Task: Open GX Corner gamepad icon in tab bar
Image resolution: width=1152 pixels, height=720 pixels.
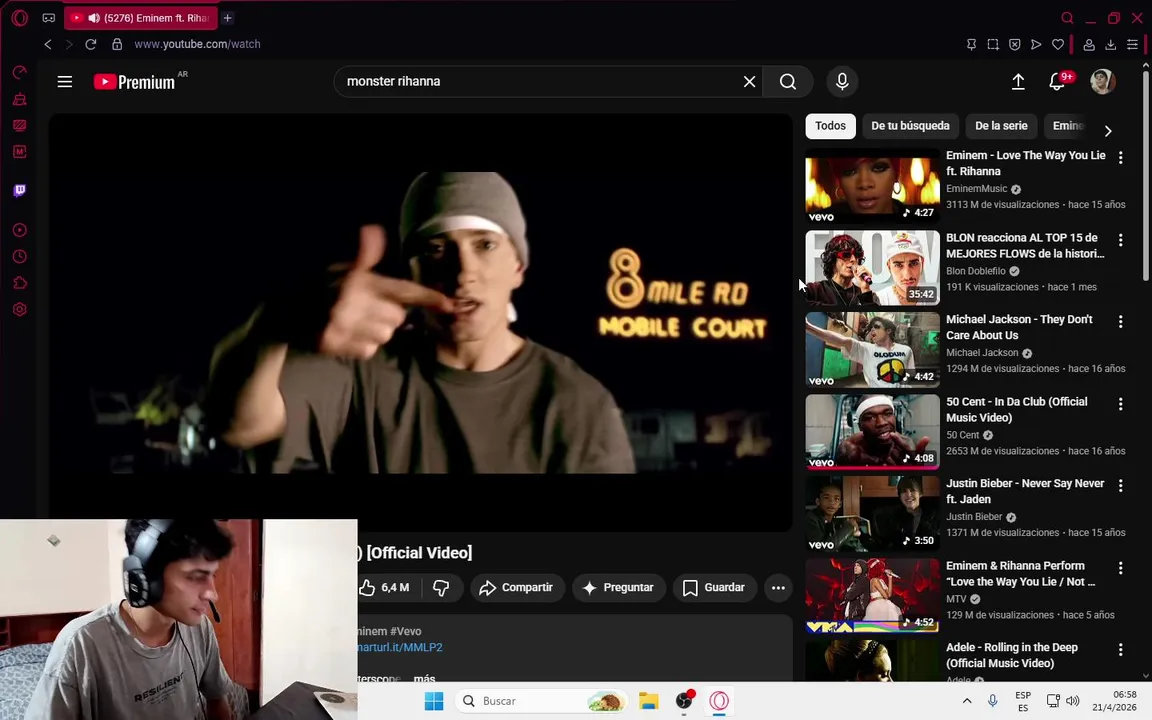Action: [x=48, y=18]
